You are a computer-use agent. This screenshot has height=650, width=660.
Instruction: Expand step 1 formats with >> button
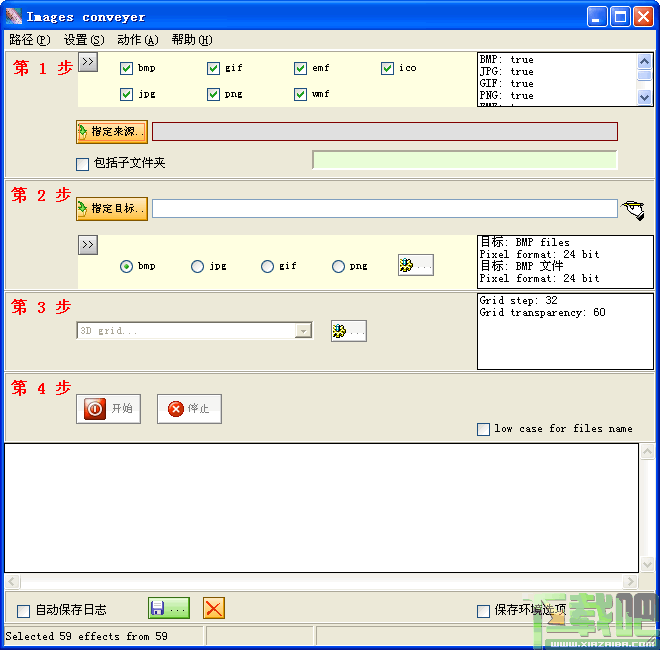tap(88, 62)
